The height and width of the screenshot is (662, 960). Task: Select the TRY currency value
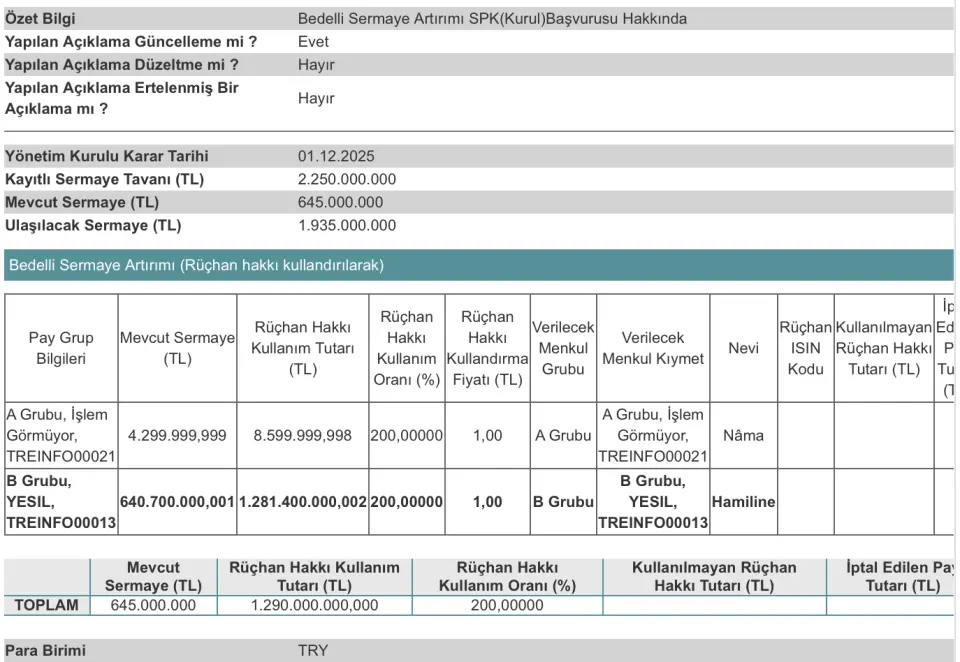click(x=313, y=651)
